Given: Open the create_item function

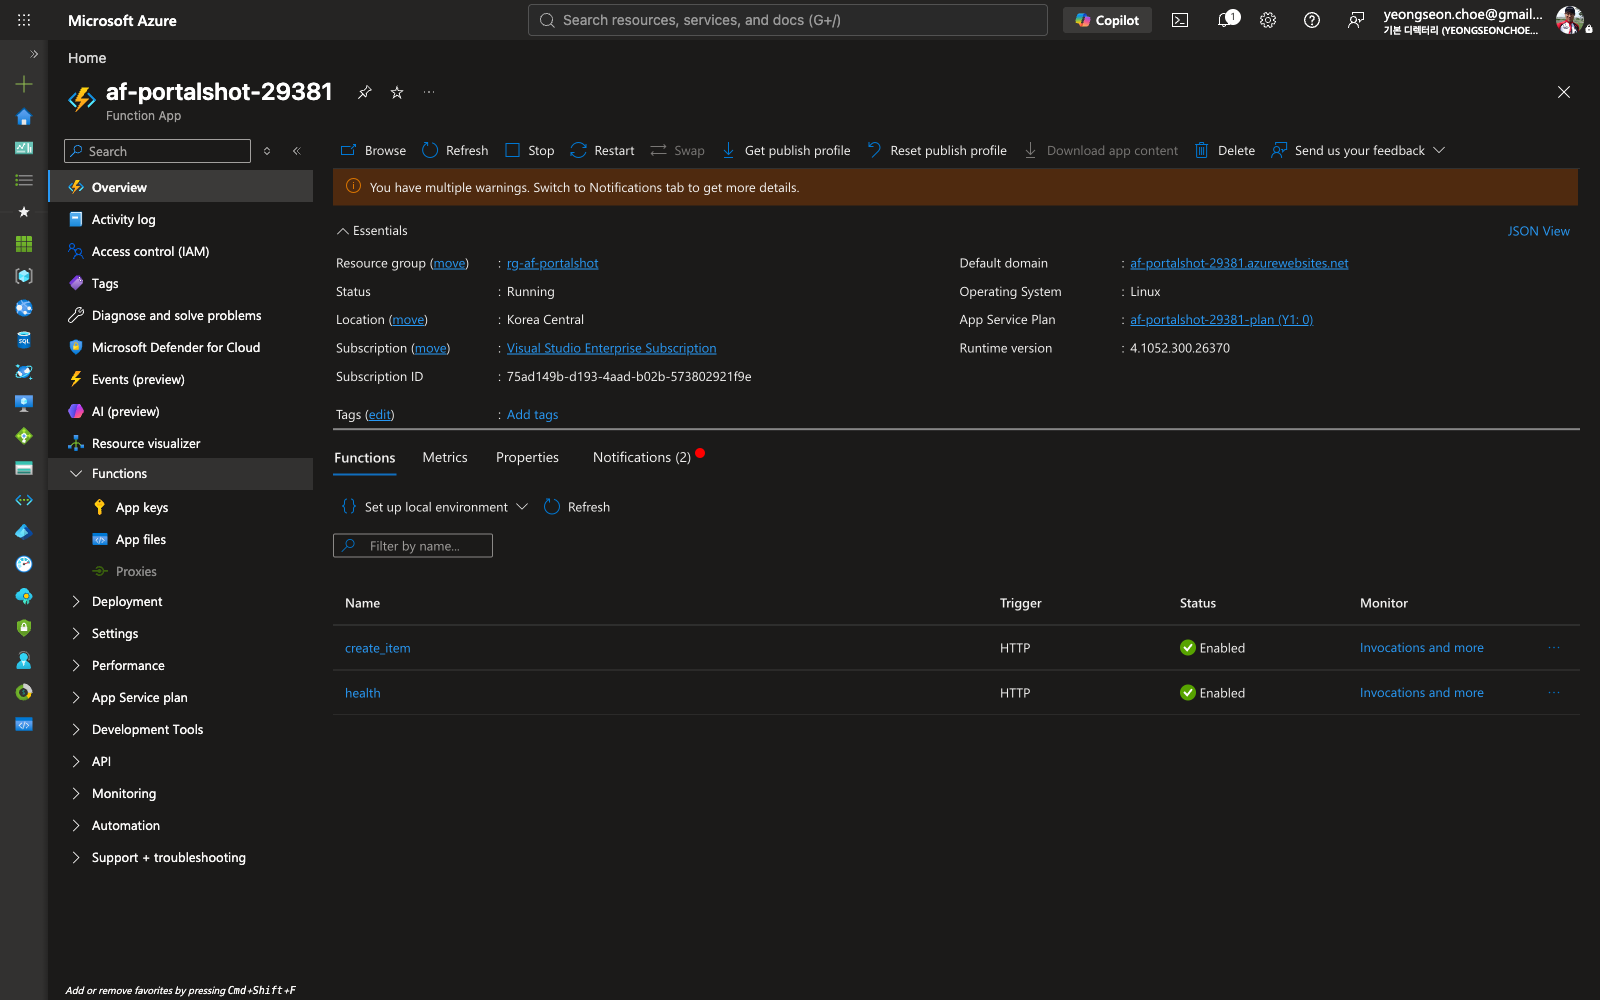Looking at the screenshot, I should pyautogui.click(x=378, y=648).
